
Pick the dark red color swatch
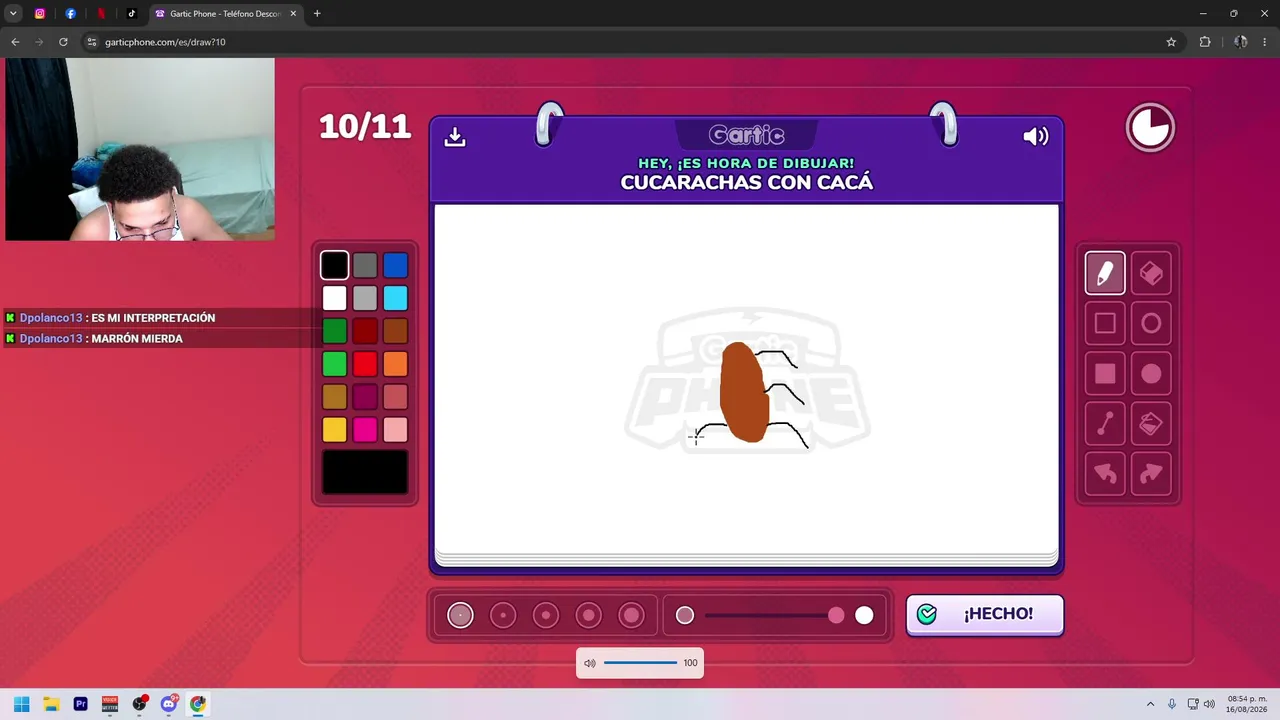(365, 331)
